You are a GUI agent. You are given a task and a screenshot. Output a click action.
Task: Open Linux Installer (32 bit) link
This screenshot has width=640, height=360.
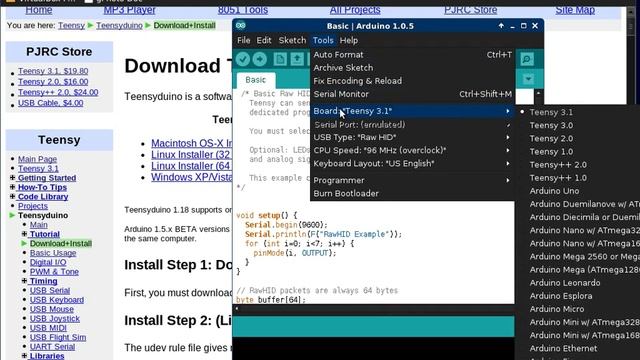tap(191, 155)
